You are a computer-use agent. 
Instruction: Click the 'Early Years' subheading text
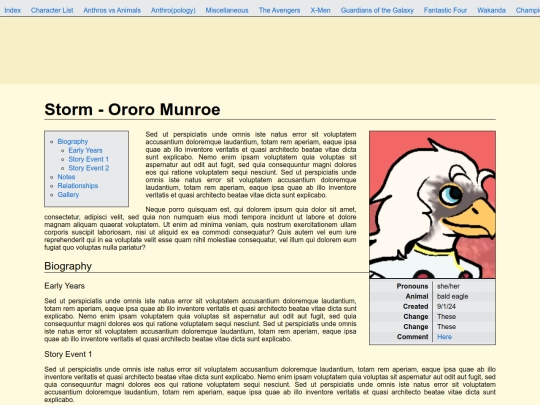point(64,286)
